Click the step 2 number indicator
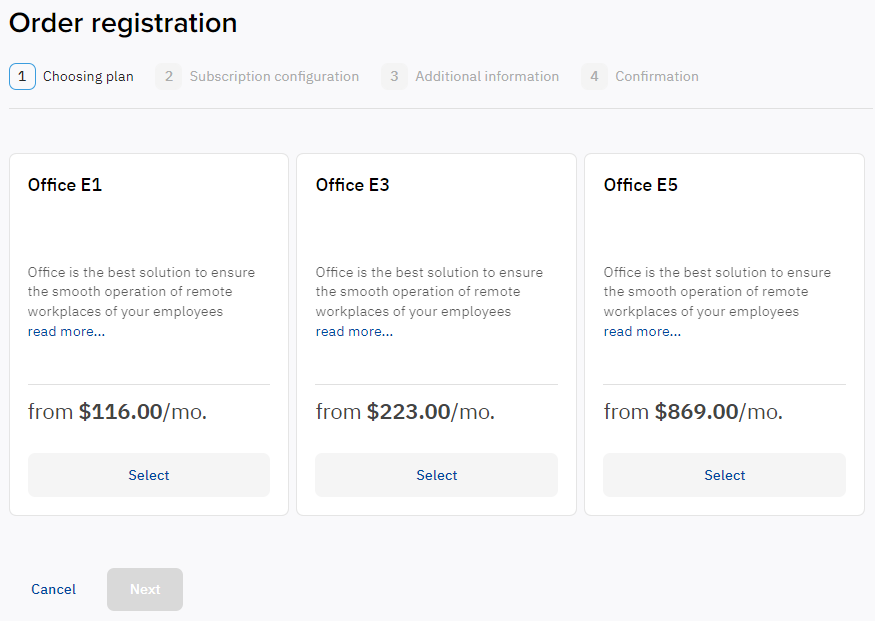 pos(168,76)
